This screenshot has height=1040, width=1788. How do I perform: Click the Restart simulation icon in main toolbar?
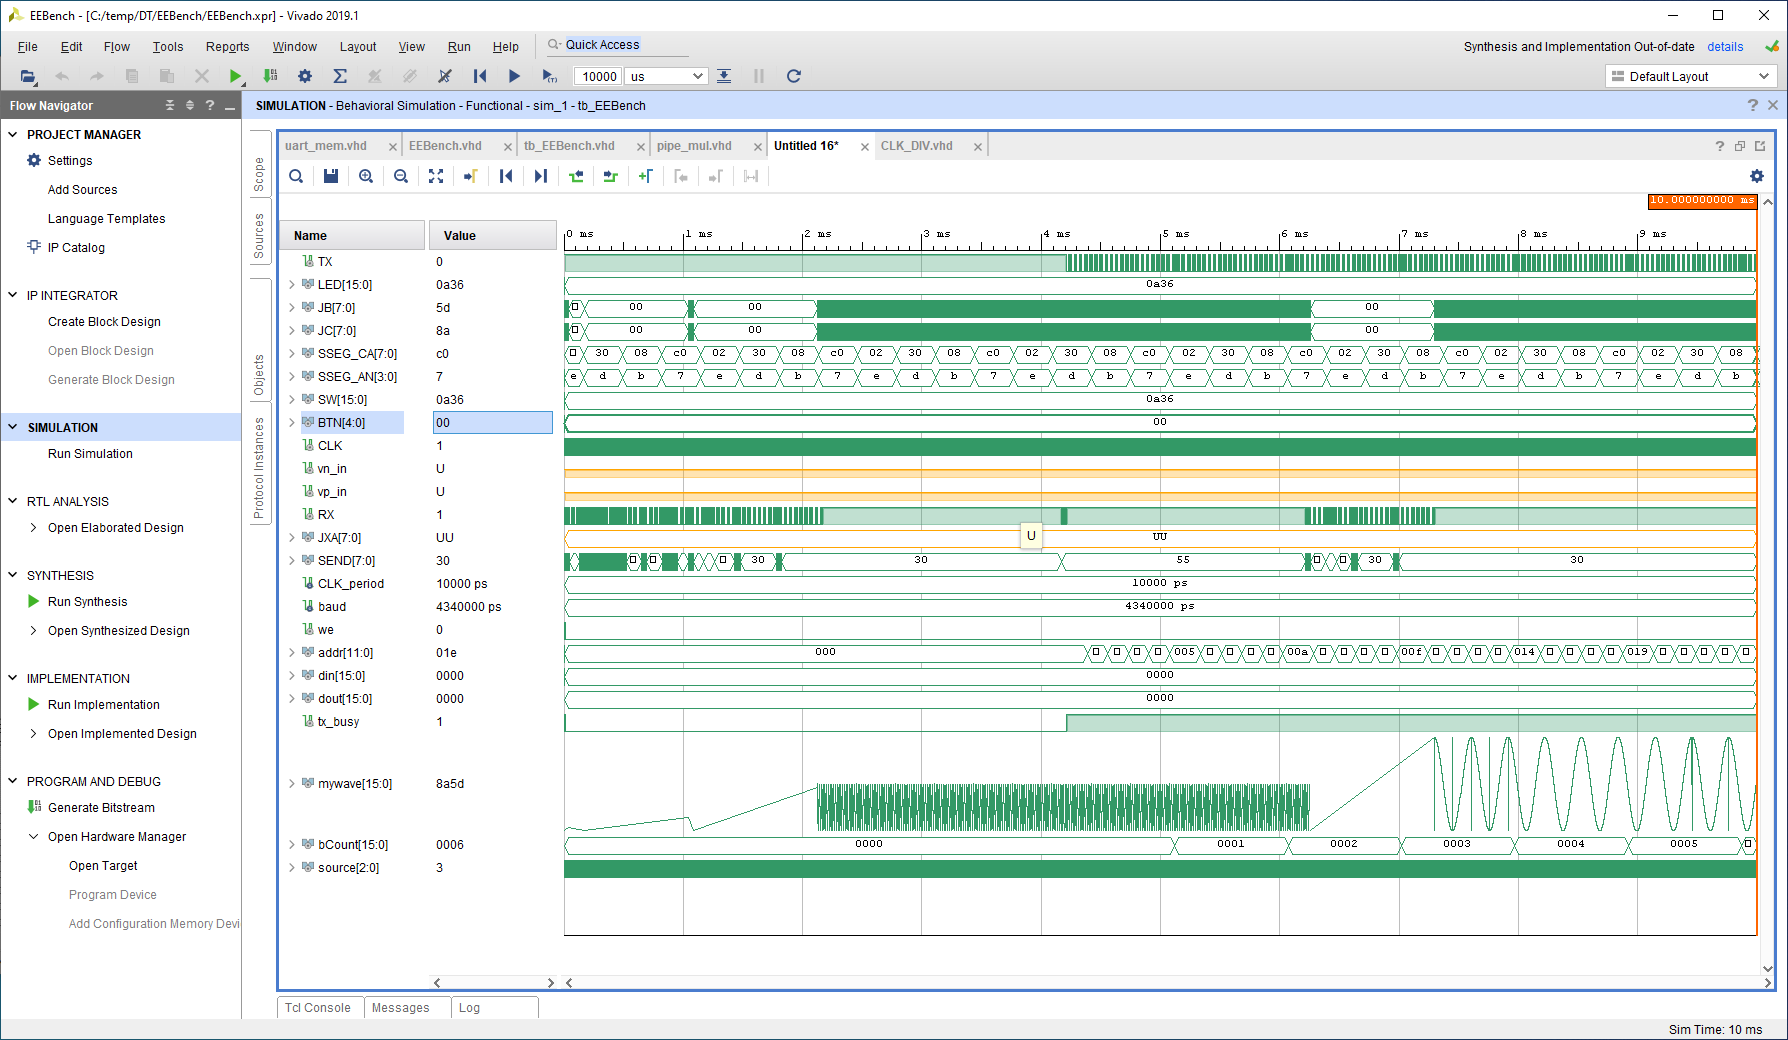[x=480, y=76]
